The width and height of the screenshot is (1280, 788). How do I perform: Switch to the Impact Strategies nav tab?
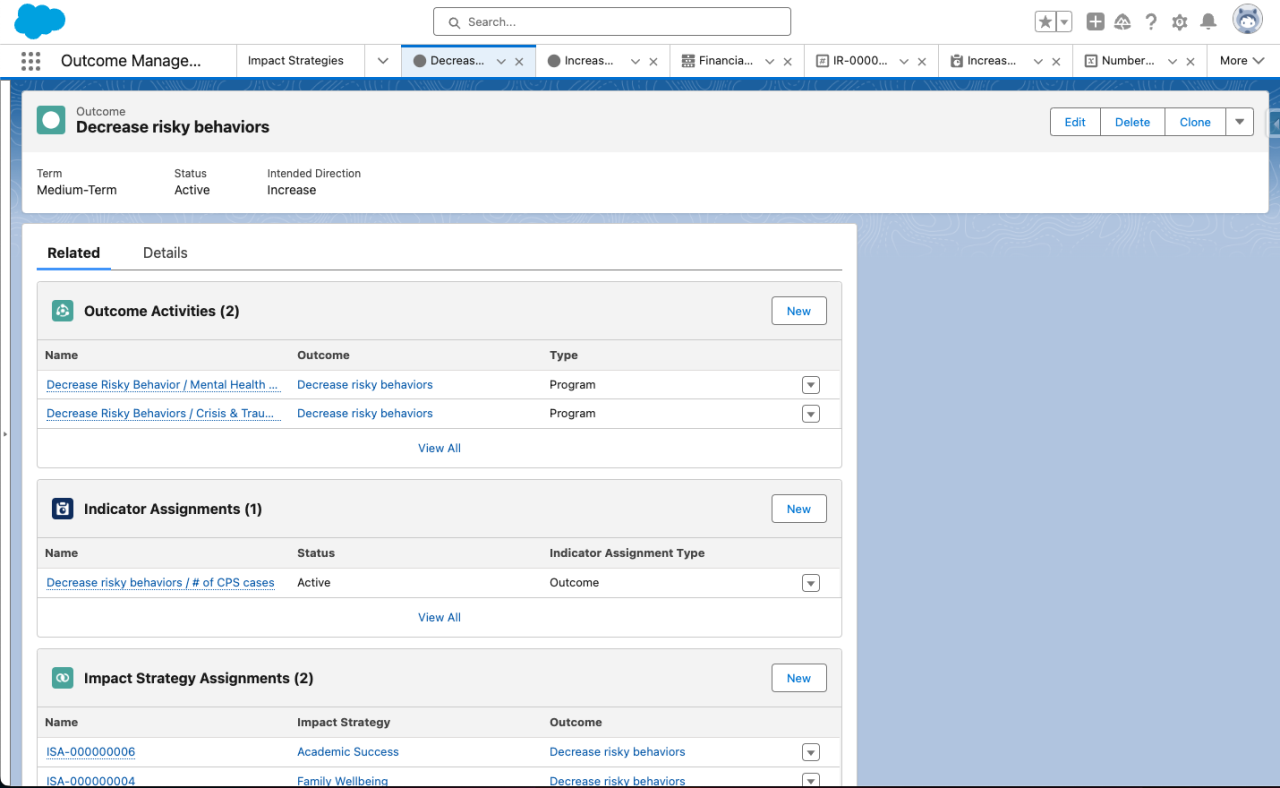click(x=296, y=61)
